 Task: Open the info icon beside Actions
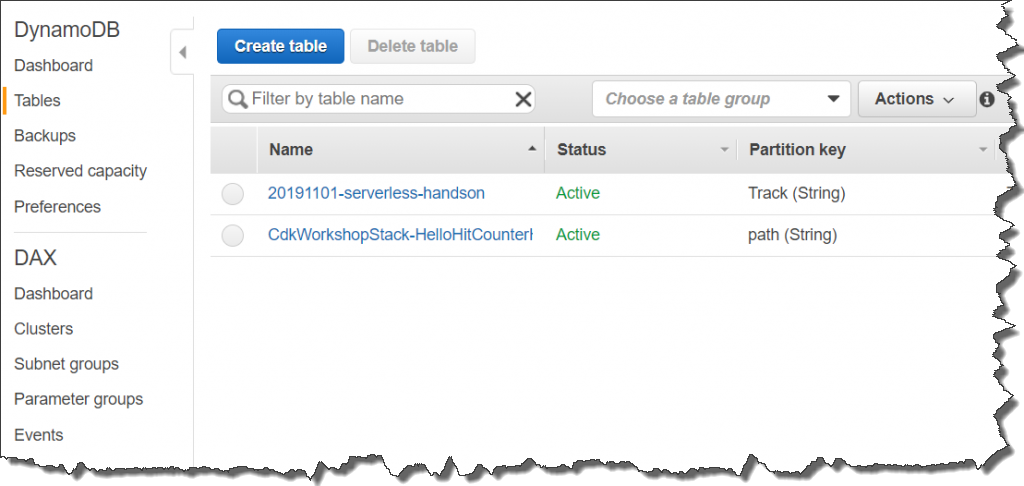point(987,99)
